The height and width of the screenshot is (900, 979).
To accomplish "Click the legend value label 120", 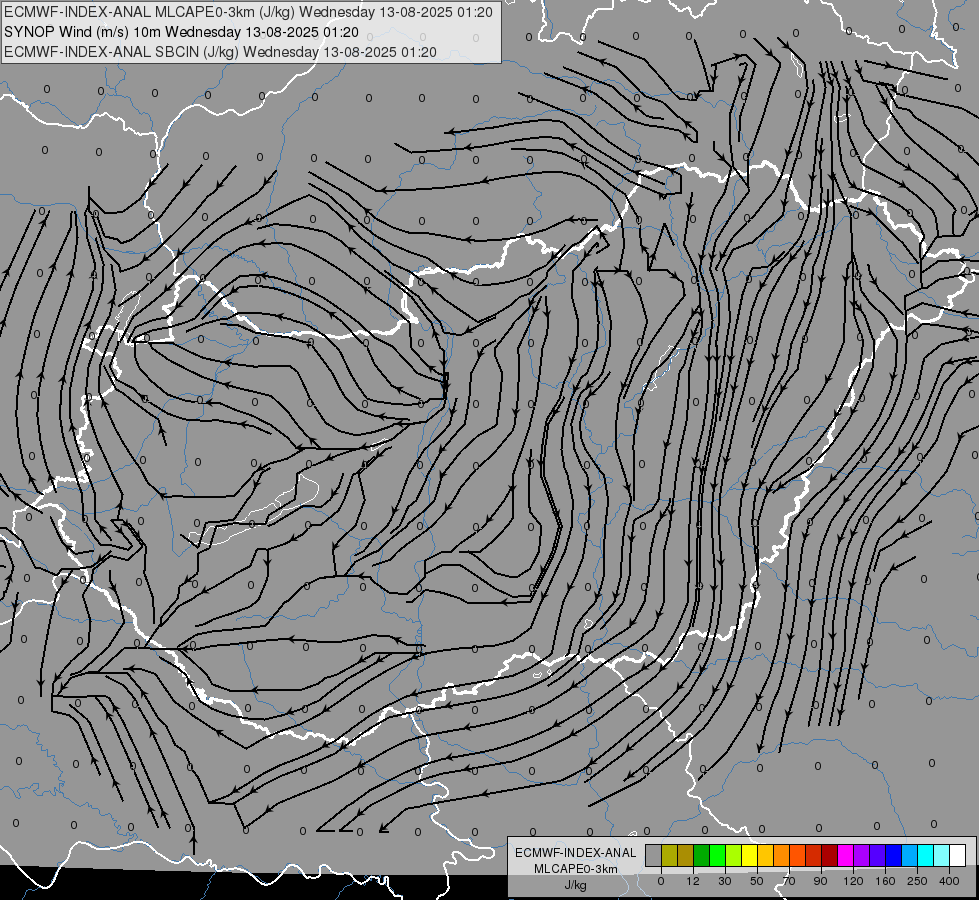I will [853, 881].
